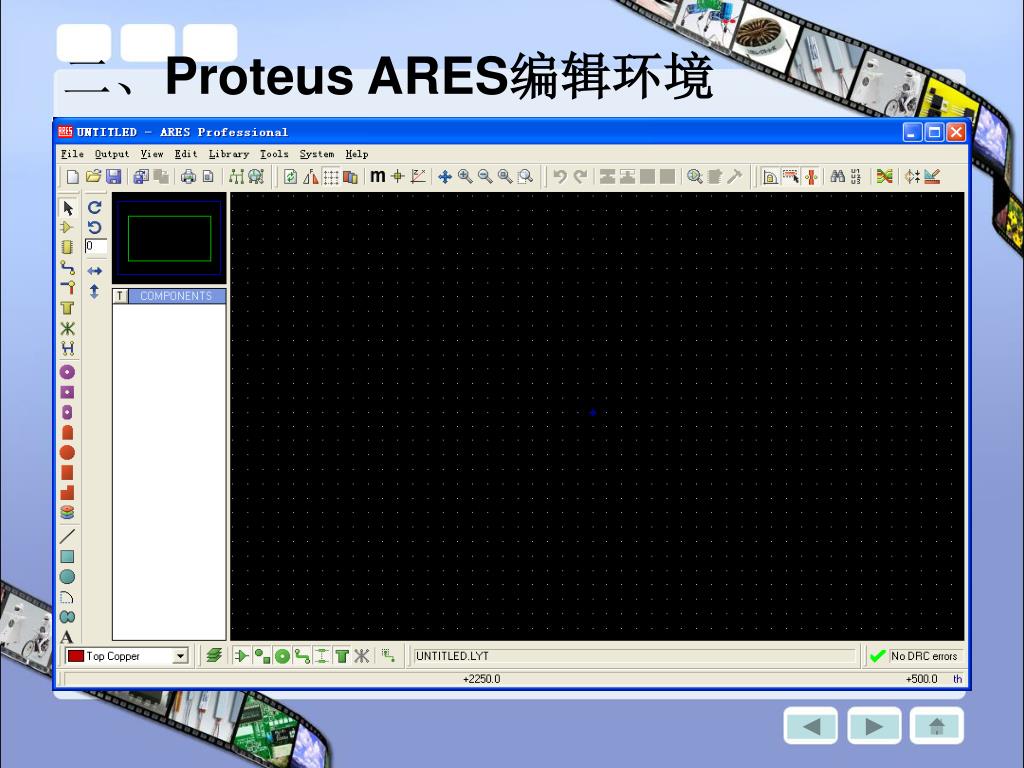1024x768 pixels.
Task: Open the System menu
Action: (x=317, y=154)
